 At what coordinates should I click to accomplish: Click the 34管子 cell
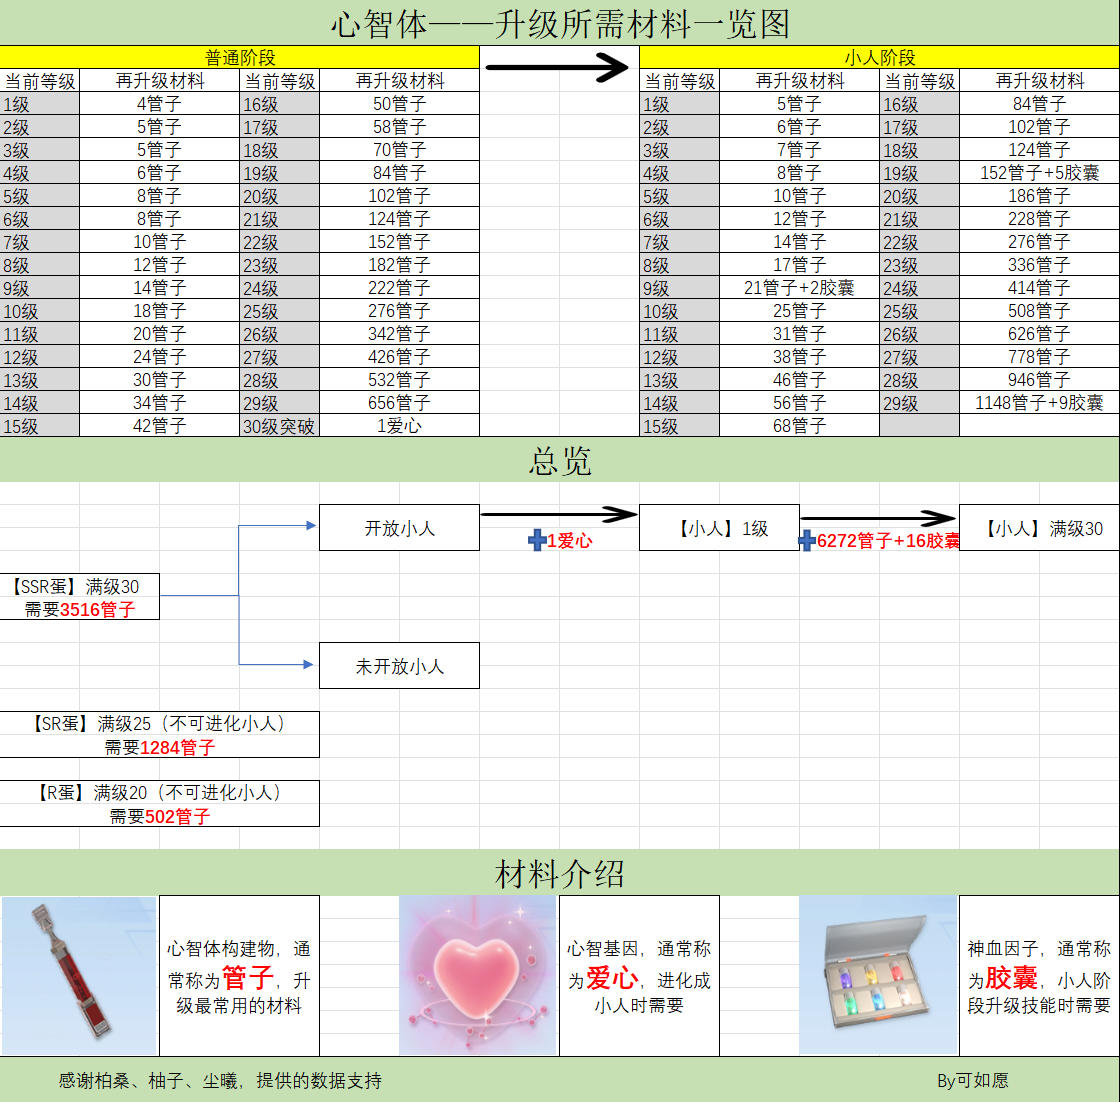pos(159,403)
